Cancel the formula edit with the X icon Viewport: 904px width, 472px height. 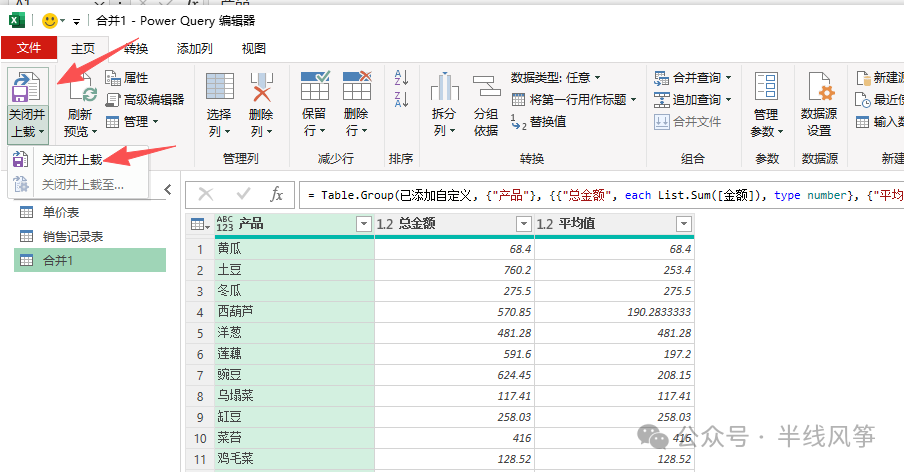(206, 194)
